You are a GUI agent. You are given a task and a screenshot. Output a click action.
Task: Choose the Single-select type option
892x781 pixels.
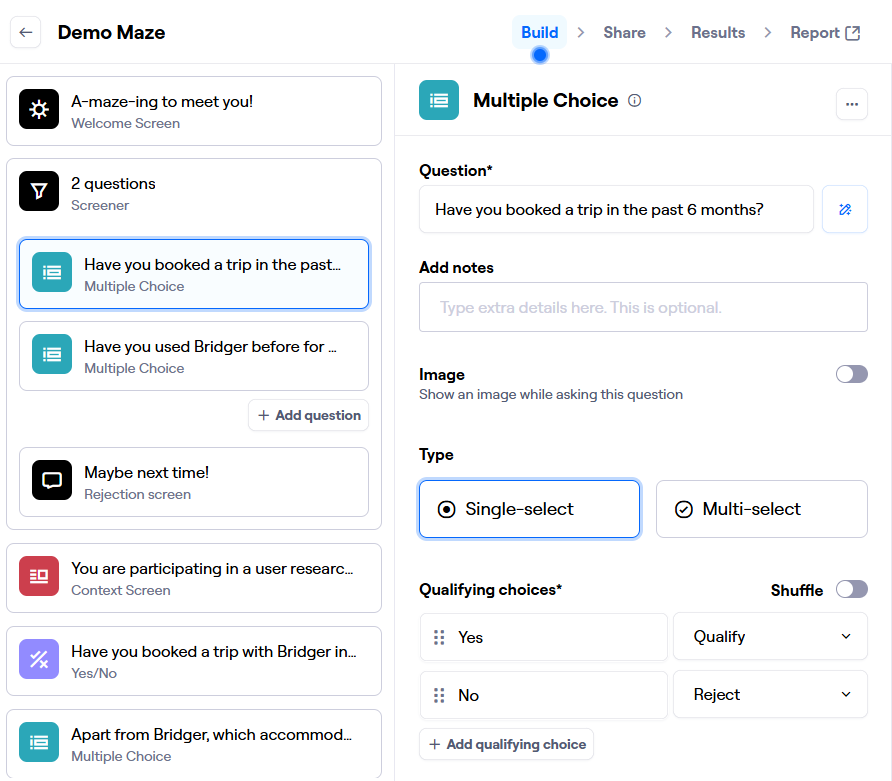click(x=529, y=509)
